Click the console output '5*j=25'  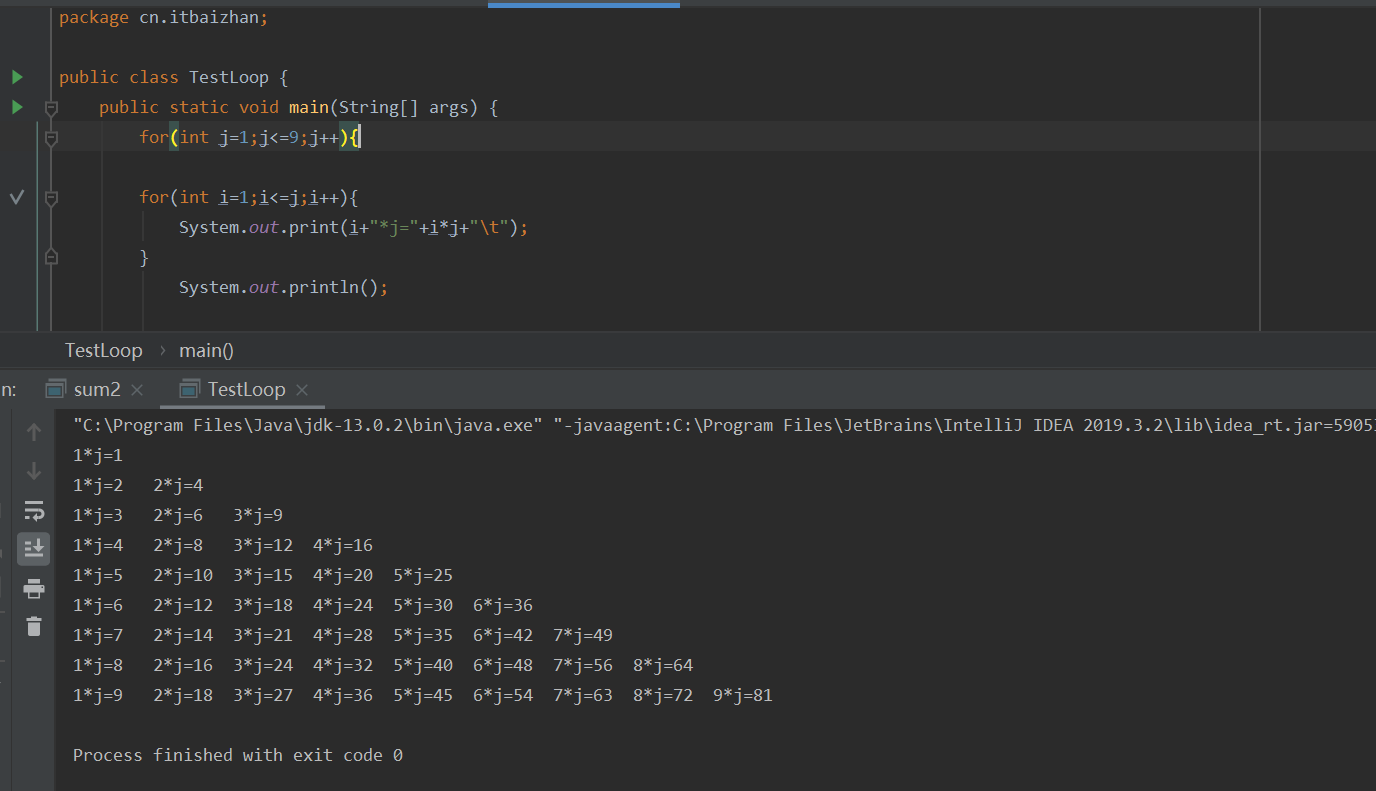pos(423,575)
